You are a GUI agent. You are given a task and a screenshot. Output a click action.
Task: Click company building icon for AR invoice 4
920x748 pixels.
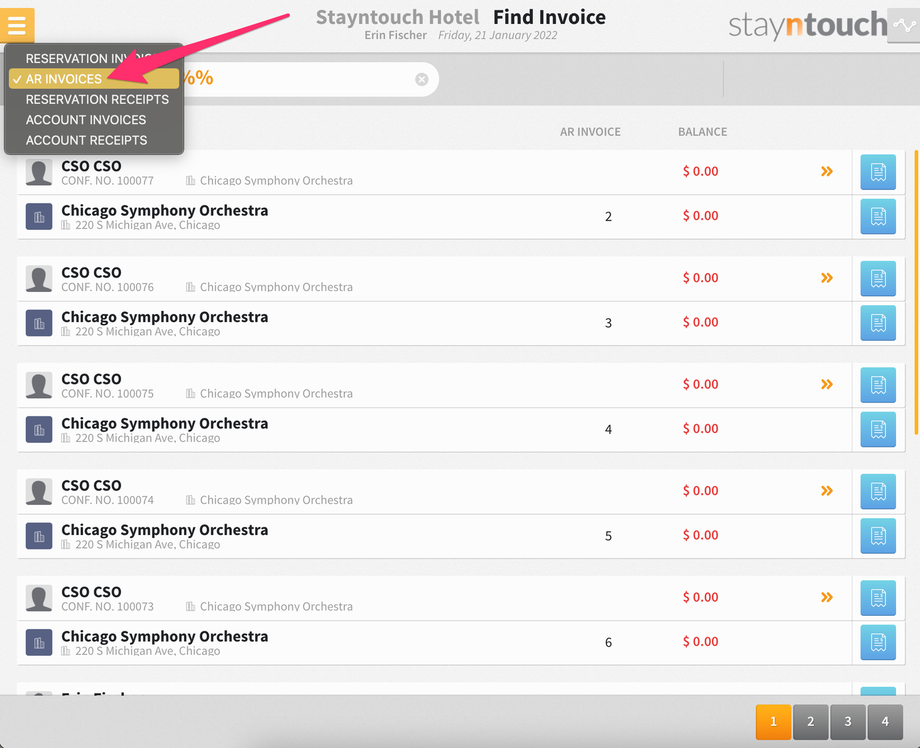[39, 429]
